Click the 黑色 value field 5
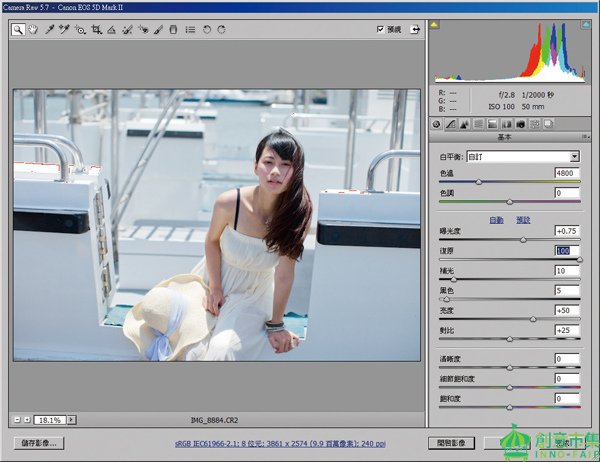This screenshot has width=600, height=462. coord(567,291)
